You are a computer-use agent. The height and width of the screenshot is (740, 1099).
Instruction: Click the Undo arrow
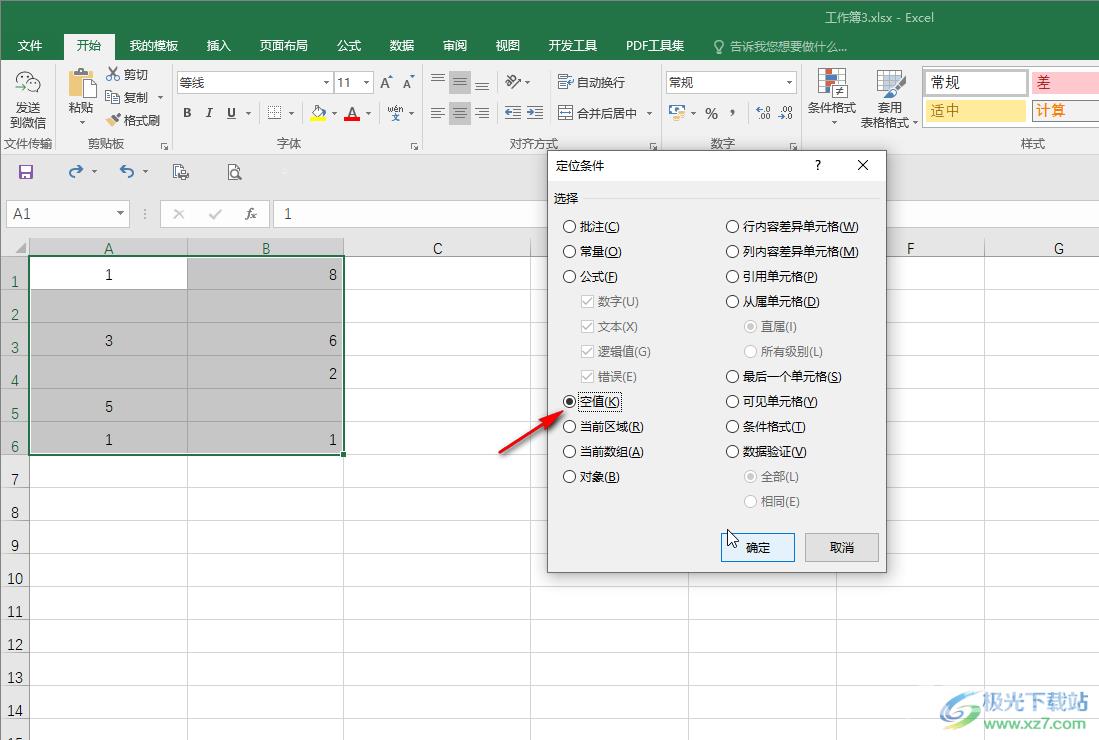(x=127, y=171)
